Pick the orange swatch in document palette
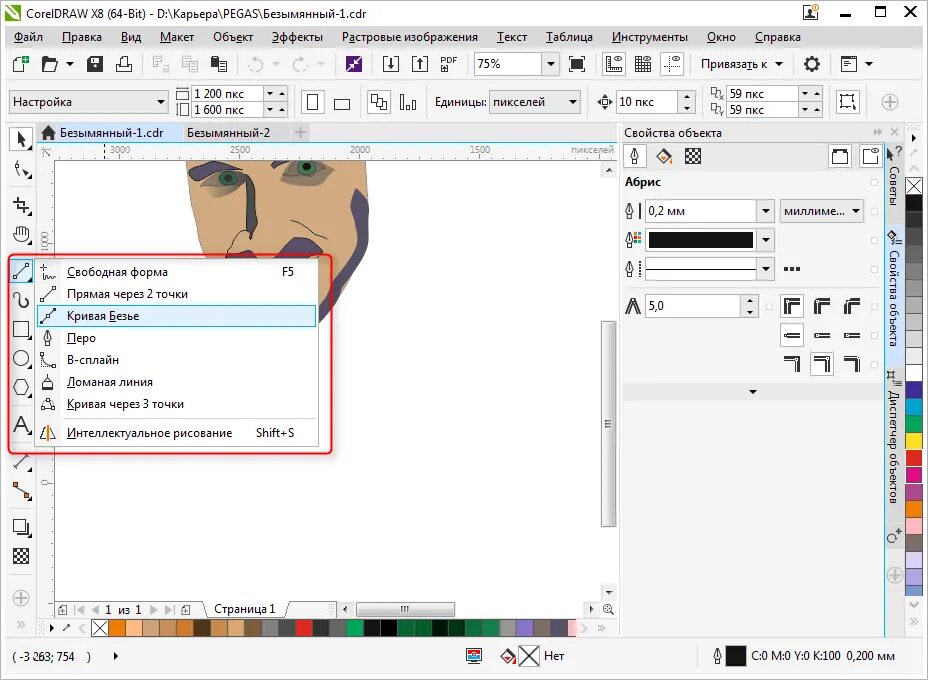The width and height of the screenshot is (928, 680). (x=117, y=628)
